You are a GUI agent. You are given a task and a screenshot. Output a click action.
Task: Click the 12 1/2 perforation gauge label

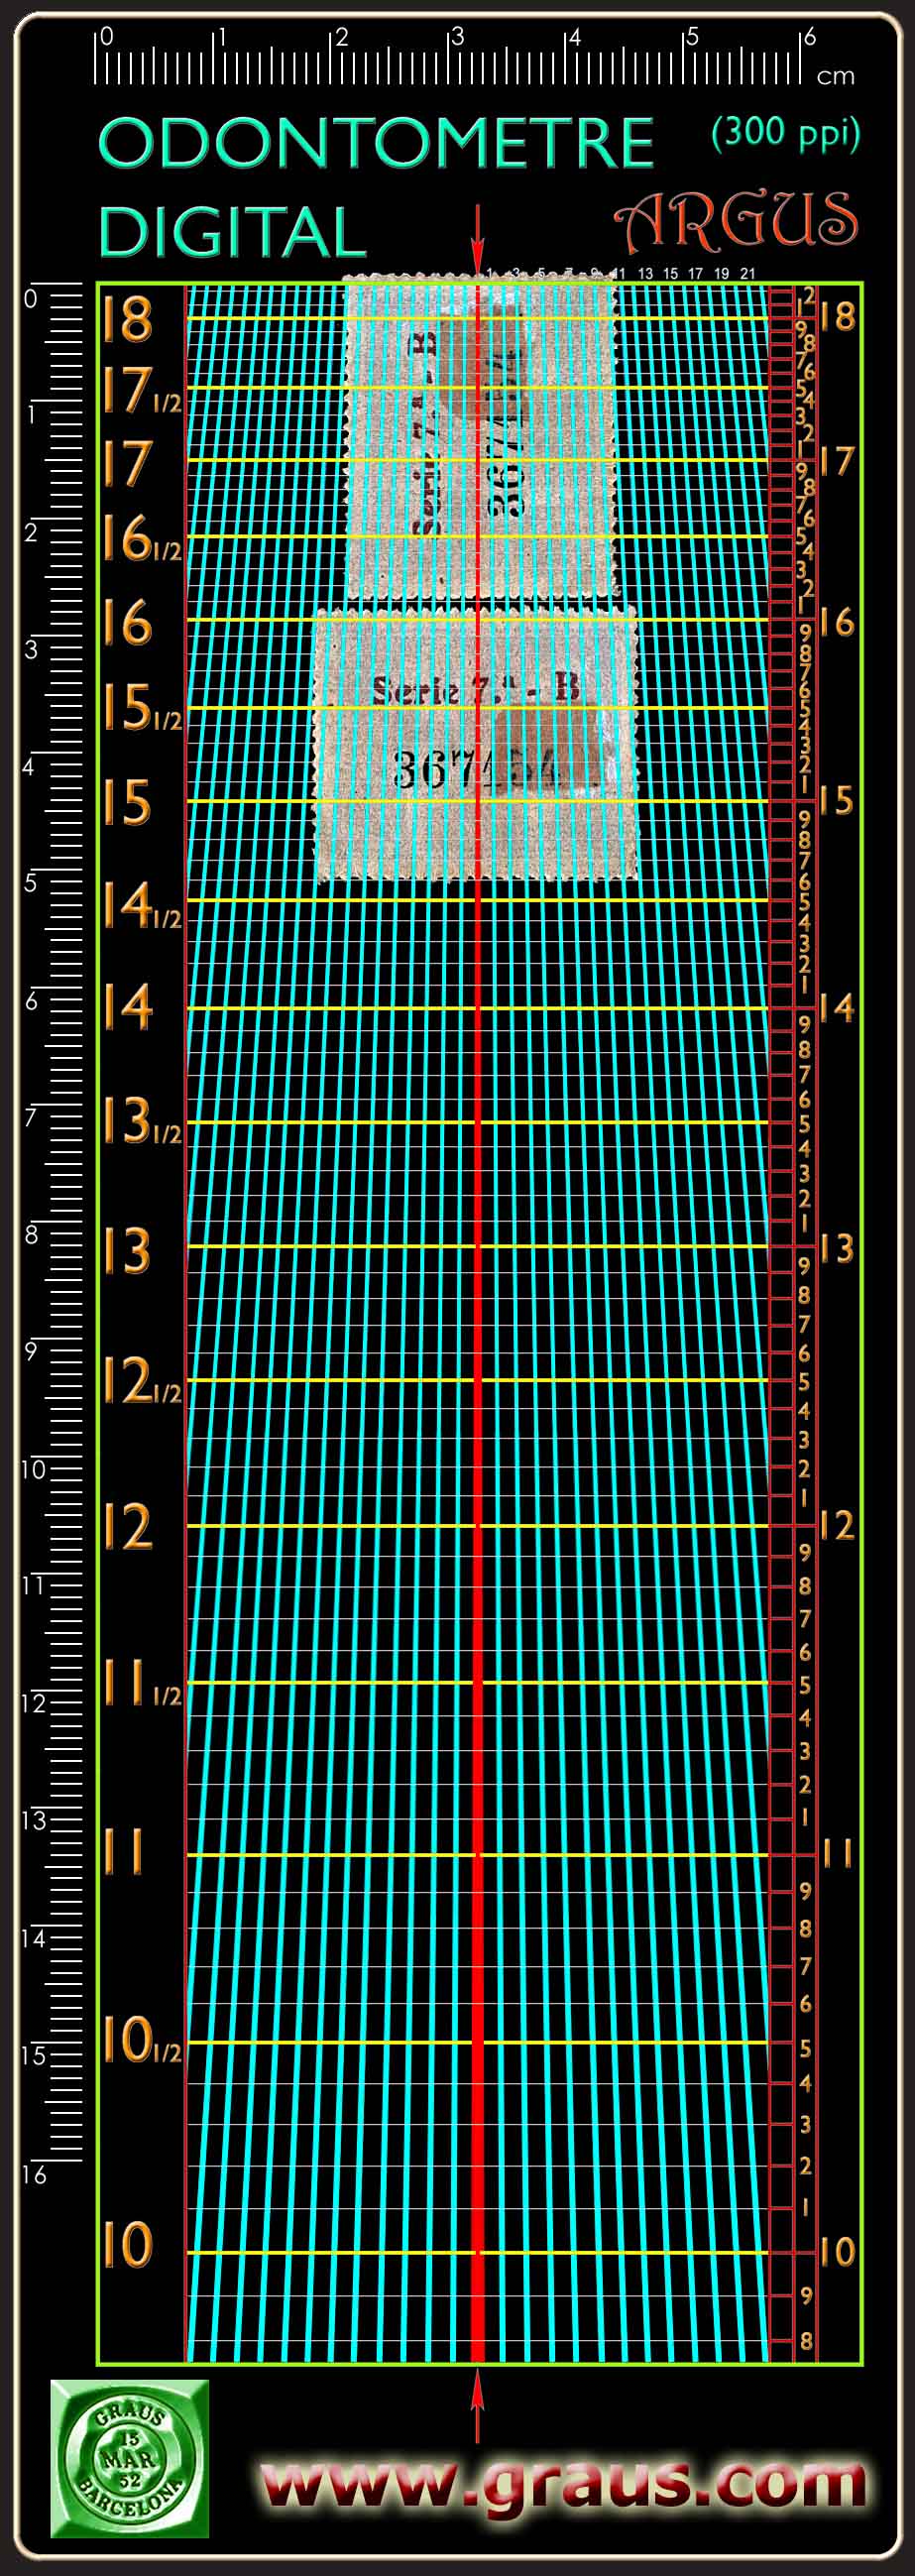point(142,1380)
